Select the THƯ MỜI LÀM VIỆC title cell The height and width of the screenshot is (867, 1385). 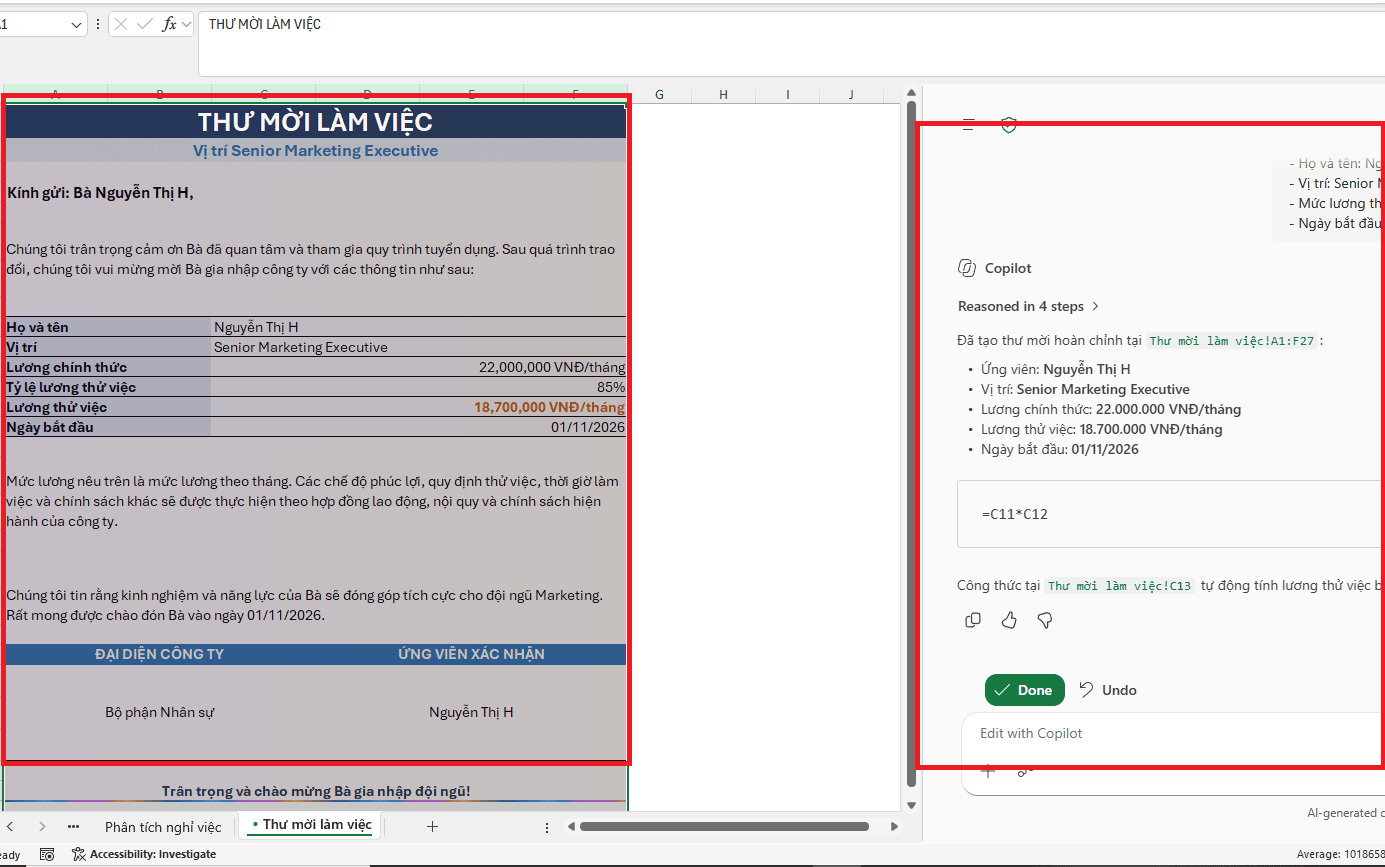pos(315,122)
